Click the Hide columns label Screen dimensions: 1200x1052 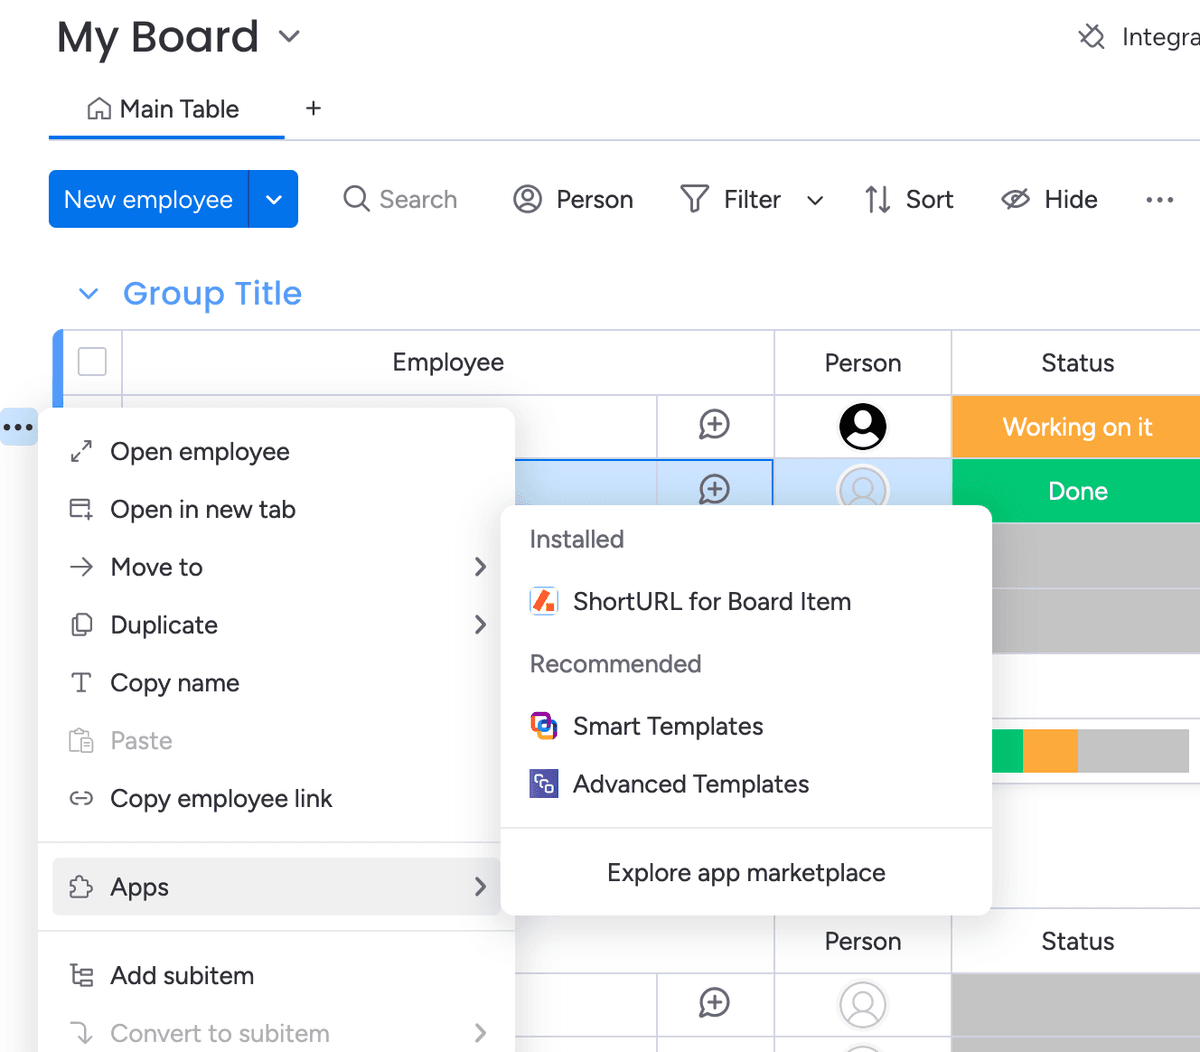[x=1071, y=199]
